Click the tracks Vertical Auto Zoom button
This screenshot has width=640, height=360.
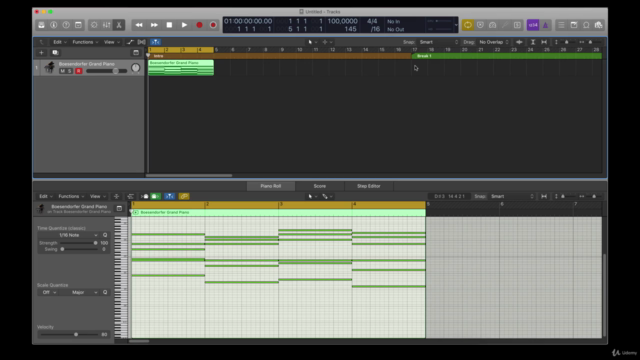pyautogui.click(x=533, y=42)
